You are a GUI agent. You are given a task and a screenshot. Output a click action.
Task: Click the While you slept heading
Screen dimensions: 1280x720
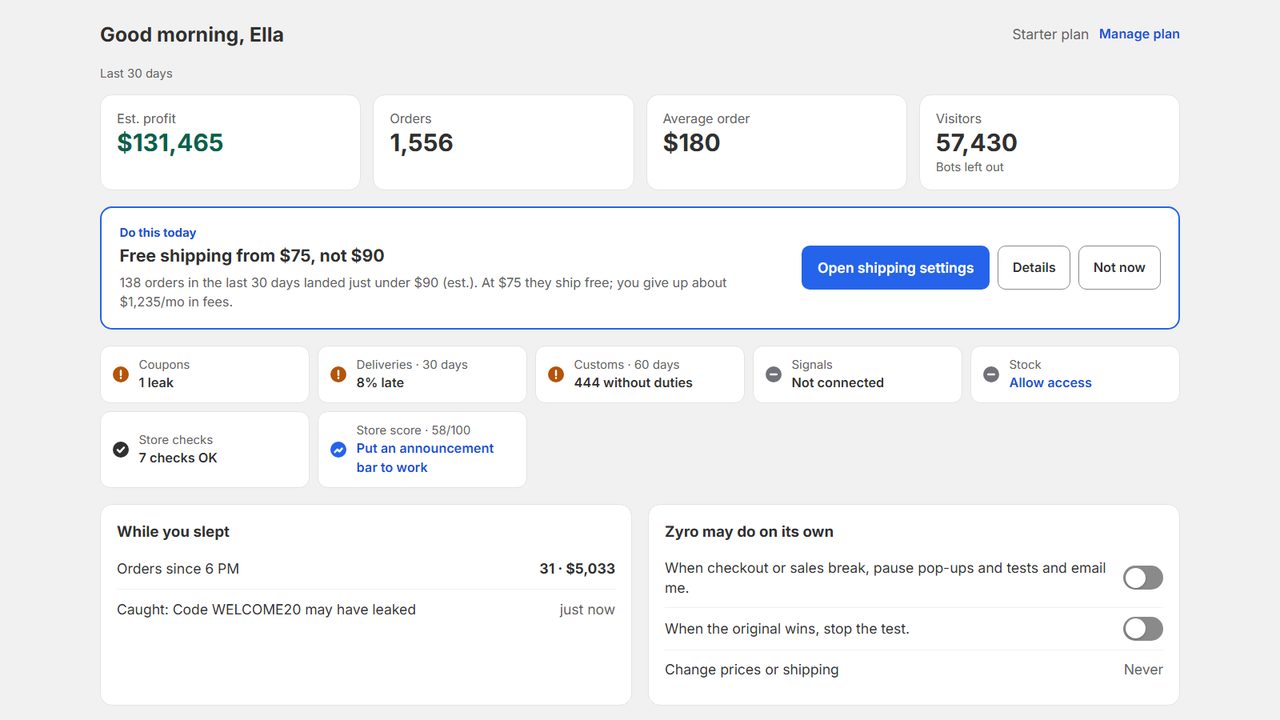[x=173, y=532]
